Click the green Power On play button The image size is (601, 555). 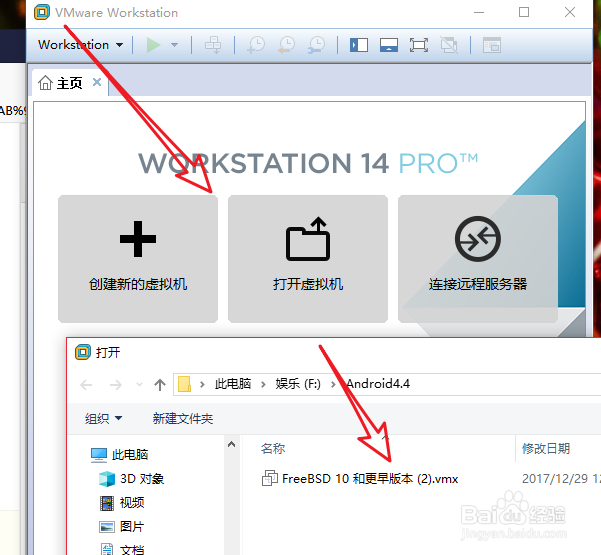[154, 45]
